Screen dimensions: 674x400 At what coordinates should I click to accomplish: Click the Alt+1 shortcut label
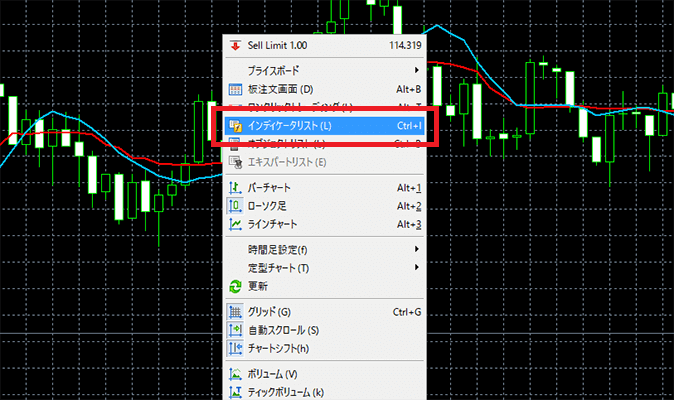point(409,188)
